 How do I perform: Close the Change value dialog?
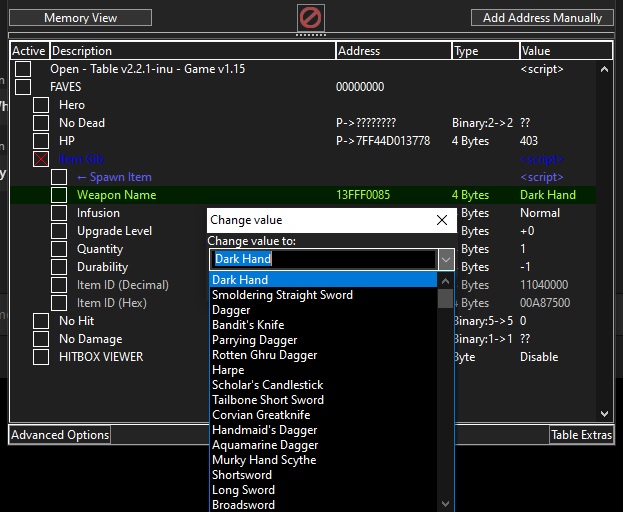[442, 220]
